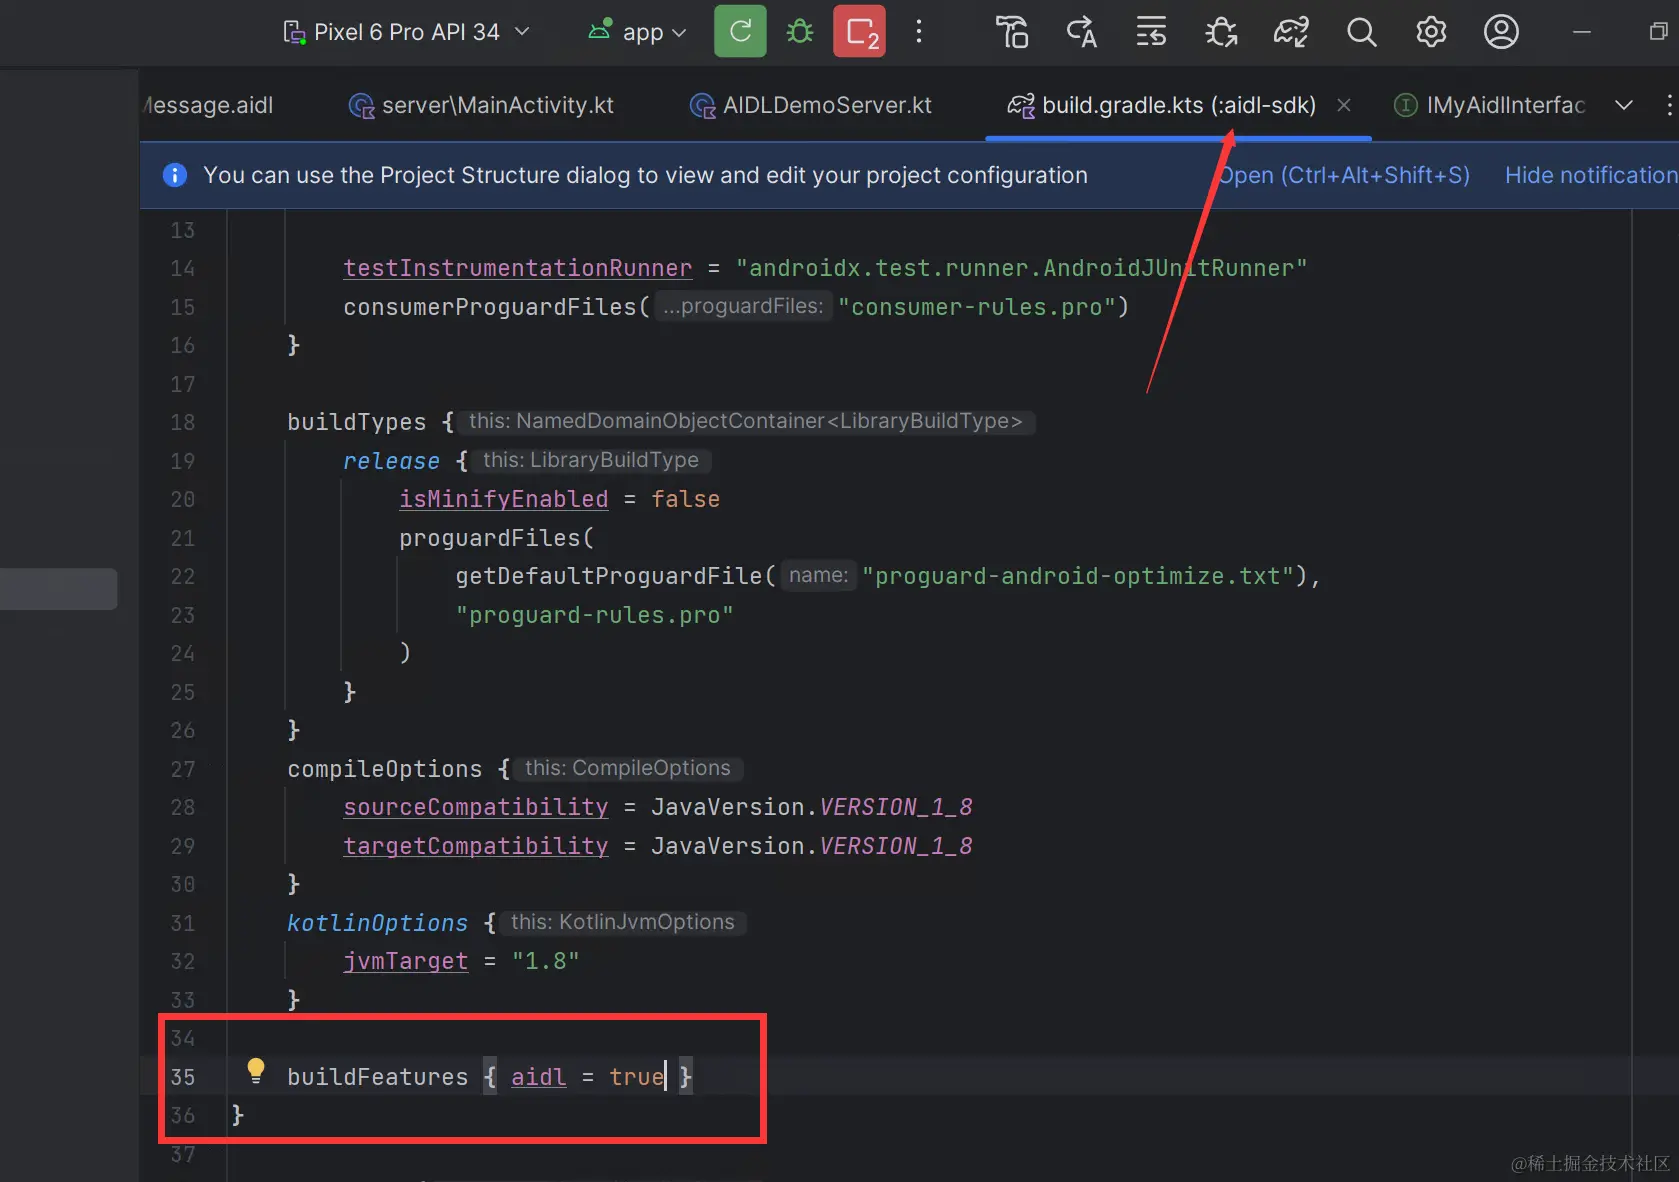
Task: Switch to the AIDLDemoServer.kt tab
Action: 811,105
